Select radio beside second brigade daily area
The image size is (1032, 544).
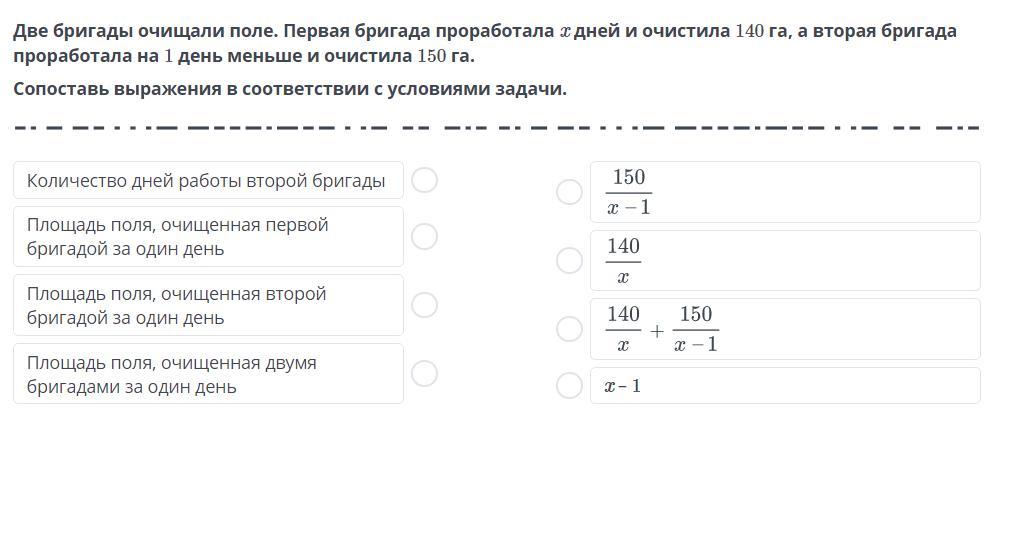pyautogui.click(x=425, y=305)
